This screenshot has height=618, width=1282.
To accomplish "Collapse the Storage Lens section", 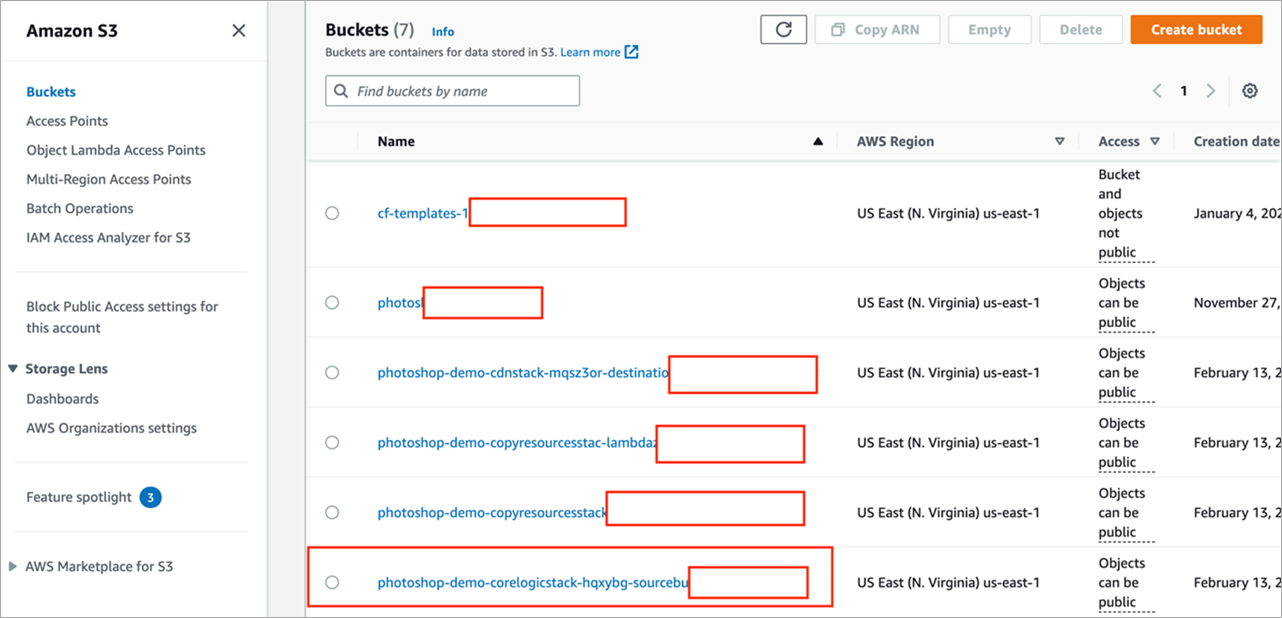I will (13, 369).
